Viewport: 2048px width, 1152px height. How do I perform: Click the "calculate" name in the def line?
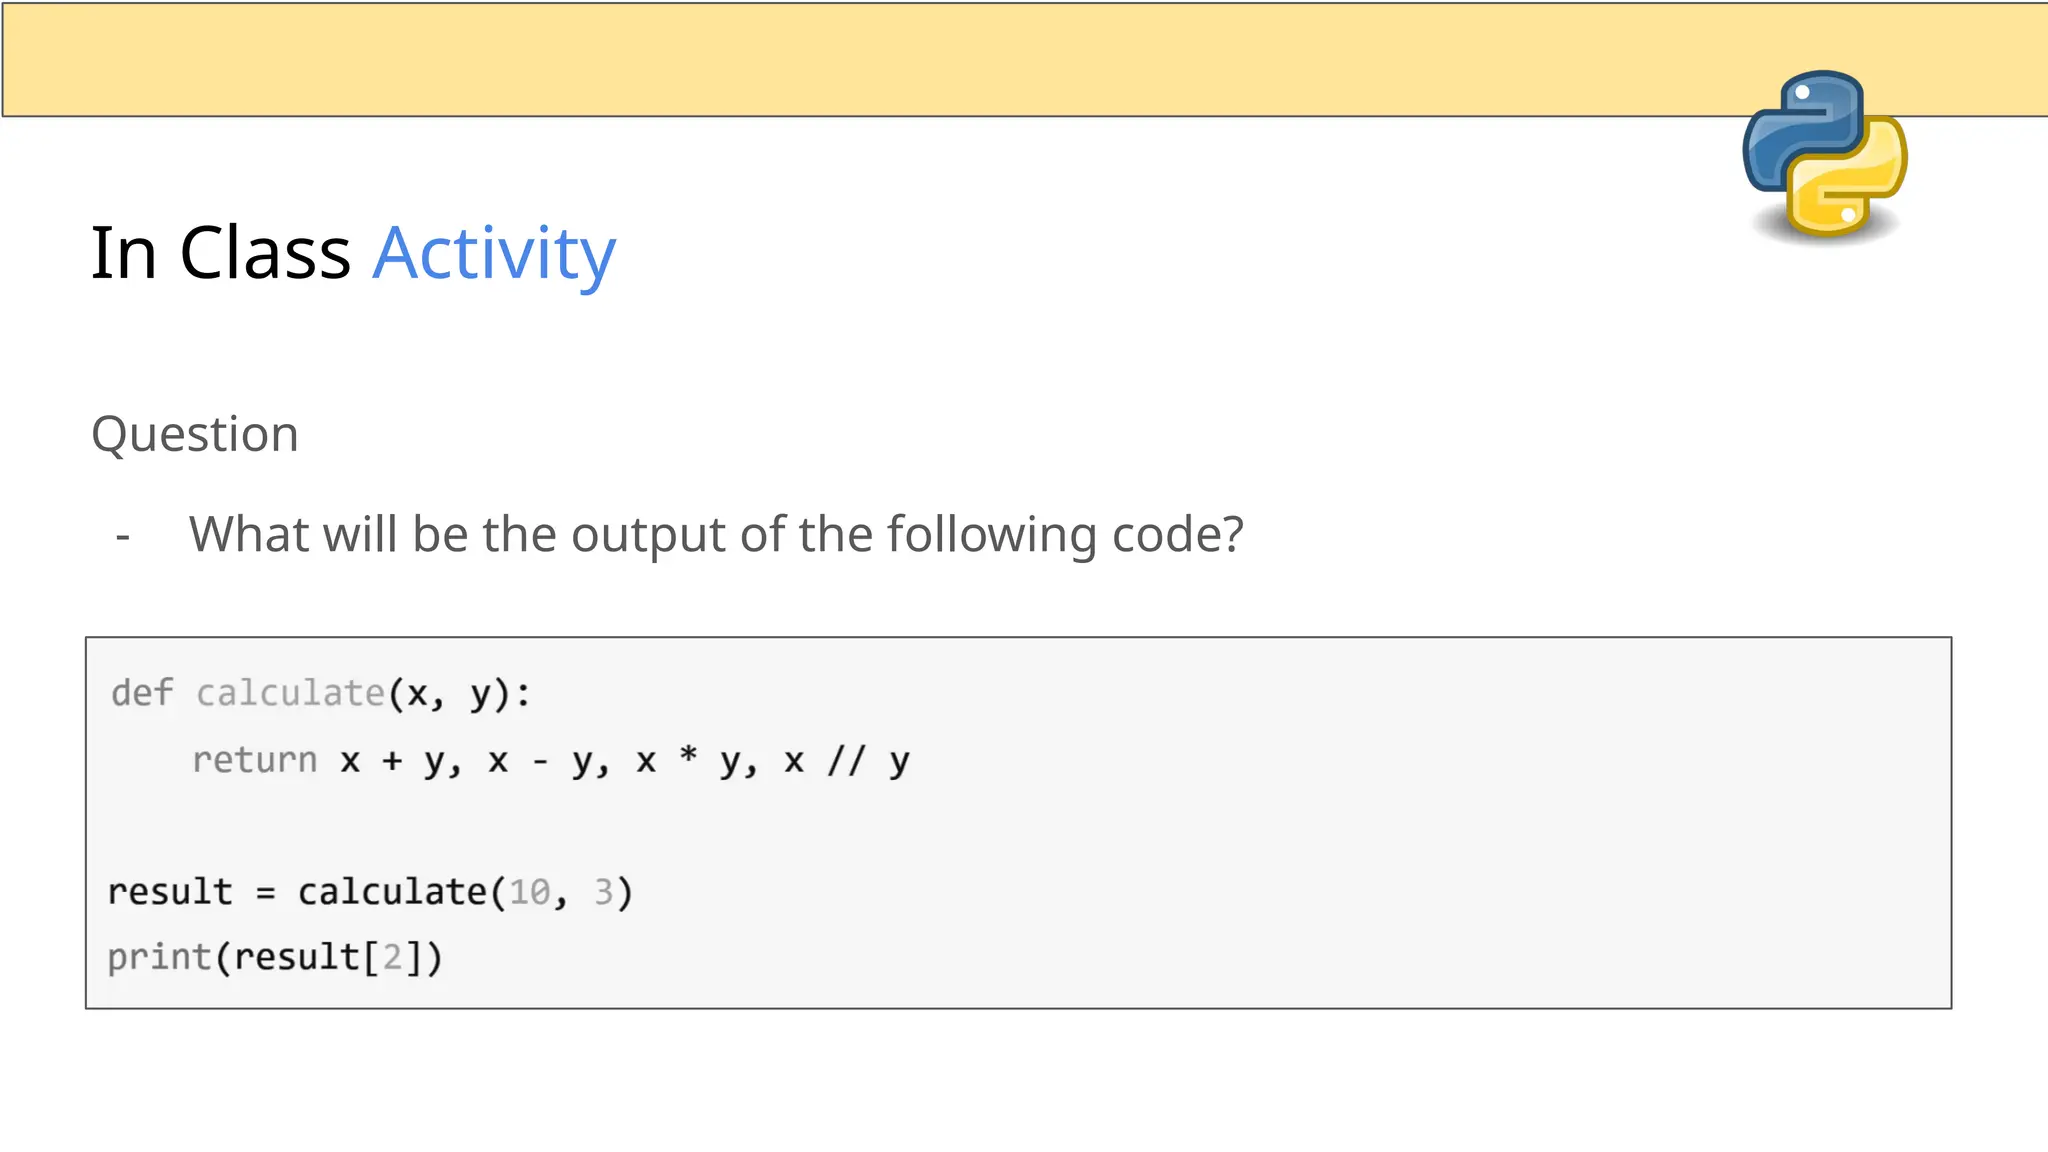tap(290, 693)
